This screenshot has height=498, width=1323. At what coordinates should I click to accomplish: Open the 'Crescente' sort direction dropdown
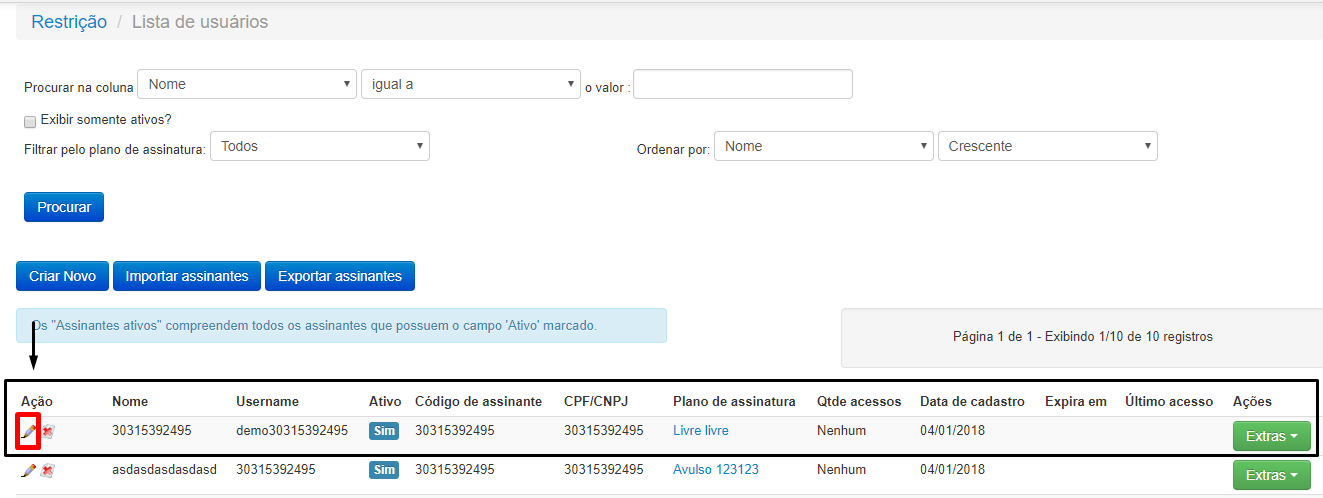tap(1047, 146)
